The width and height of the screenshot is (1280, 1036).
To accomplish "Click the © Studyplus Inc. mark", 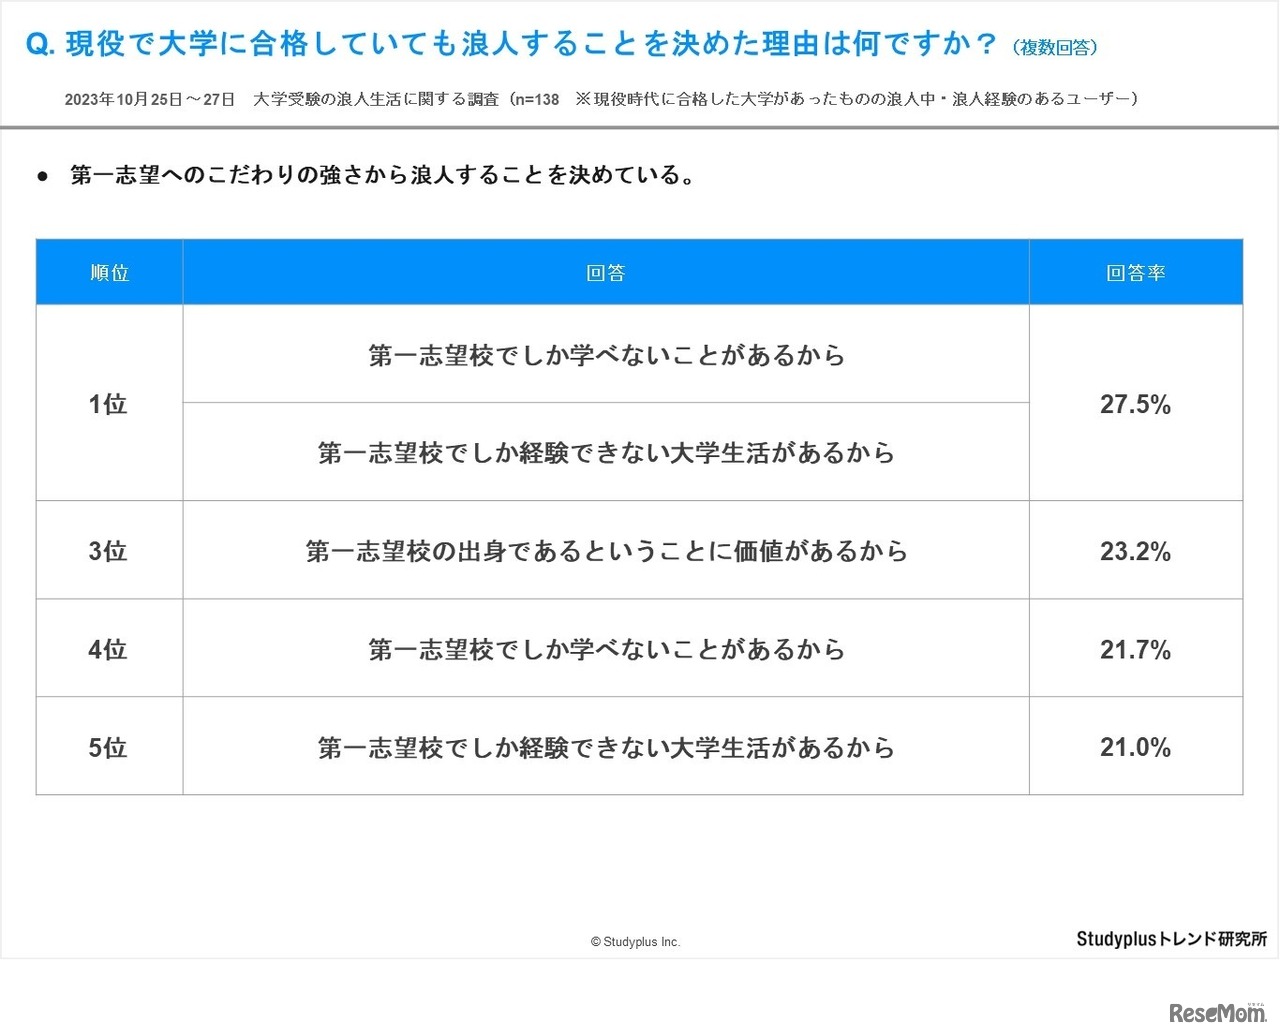I will [637, 941].
